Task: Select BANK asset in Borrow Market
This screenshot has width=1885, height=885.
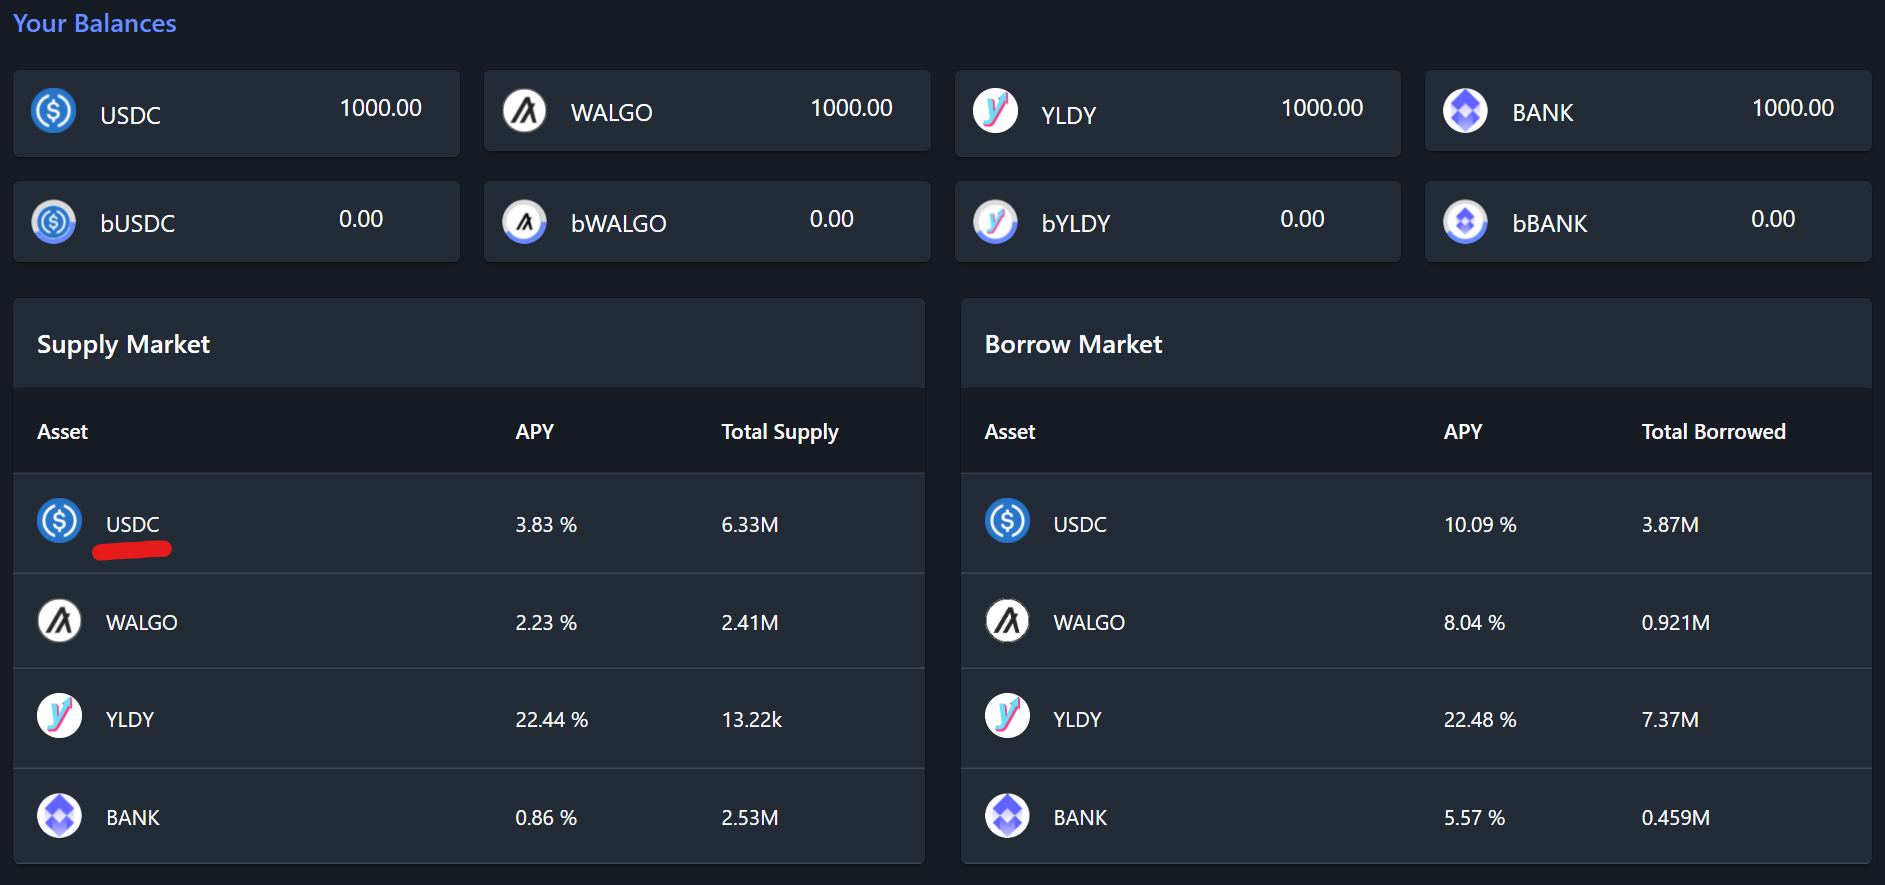Action: click(x=1080, y=817)
